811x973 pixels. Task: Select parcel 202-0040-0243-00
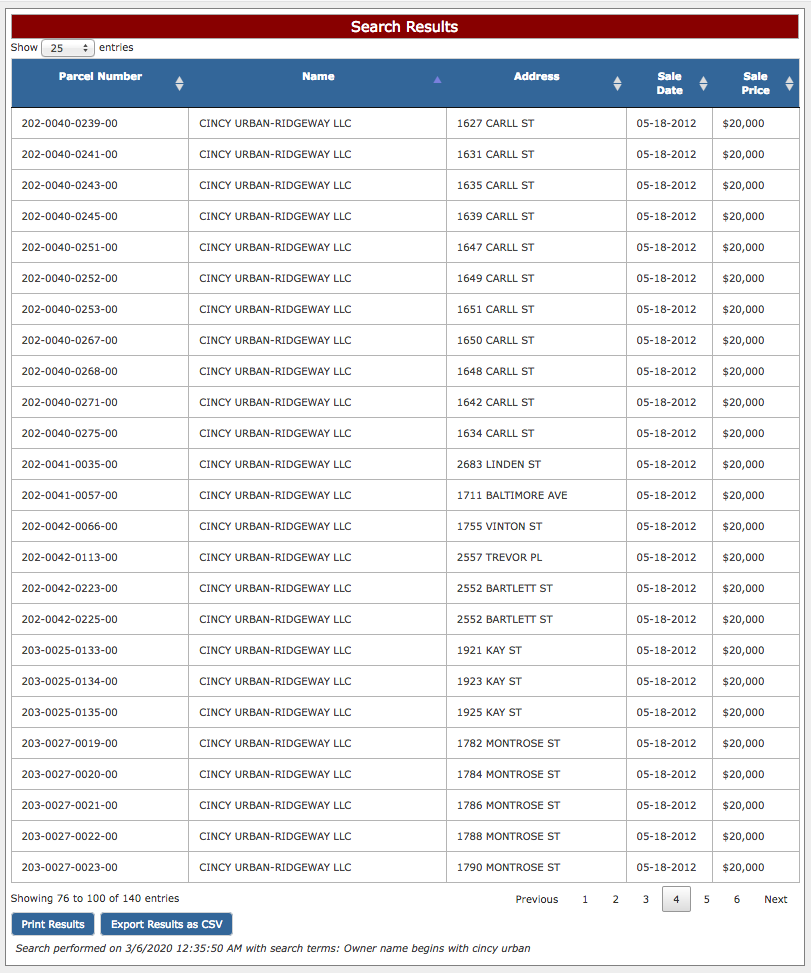coord(69,186)
